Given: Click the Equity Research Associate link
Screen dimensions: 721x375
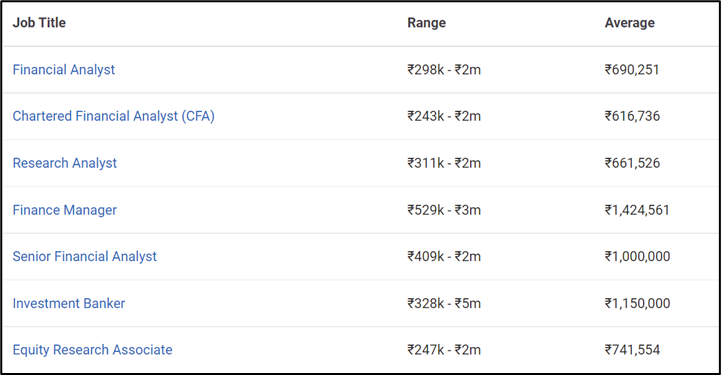Looking at the screenshot, I should (92, 350).
